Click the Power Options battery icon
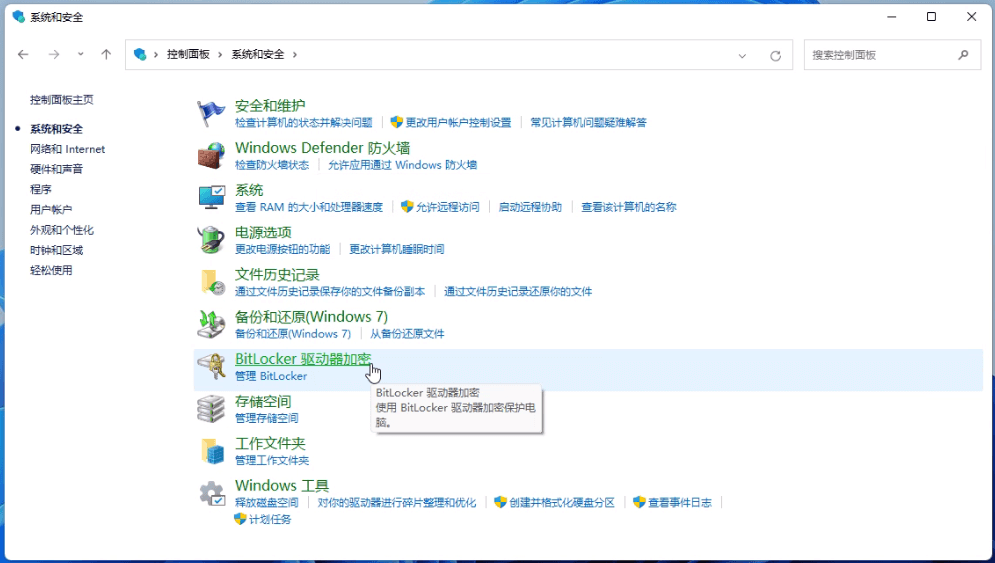This screenshot has height=563, width=995. [x=211, y=240]
